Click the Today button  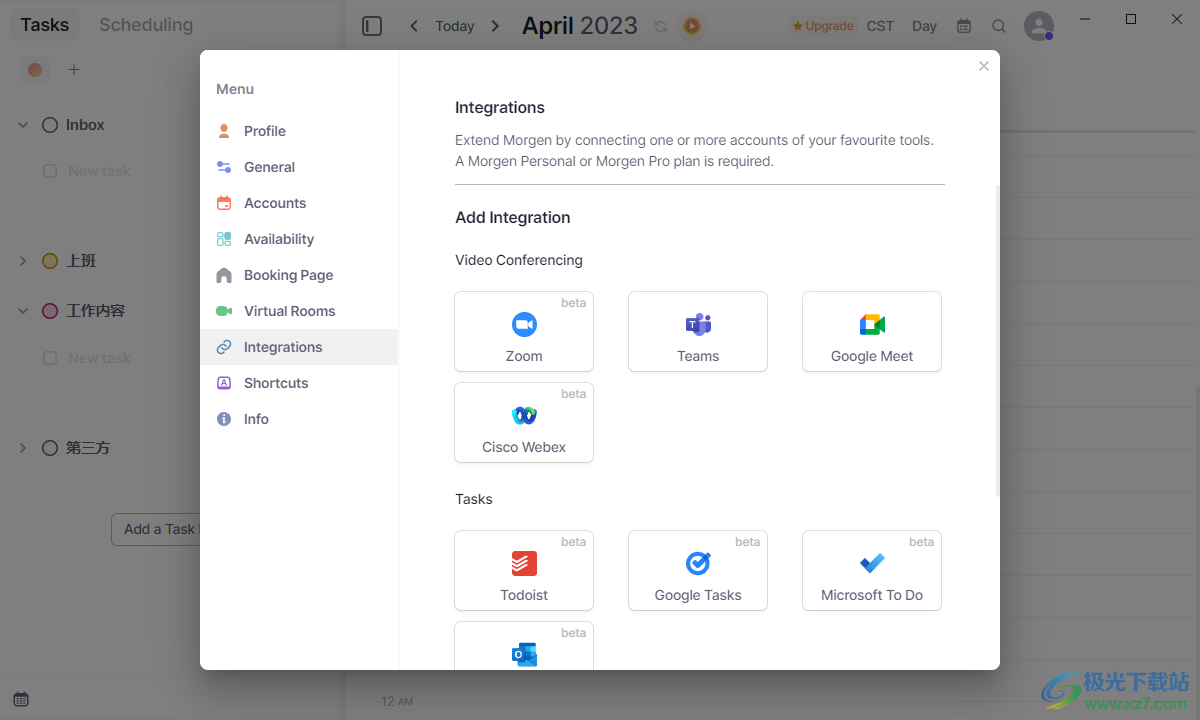tap(455, 26)
